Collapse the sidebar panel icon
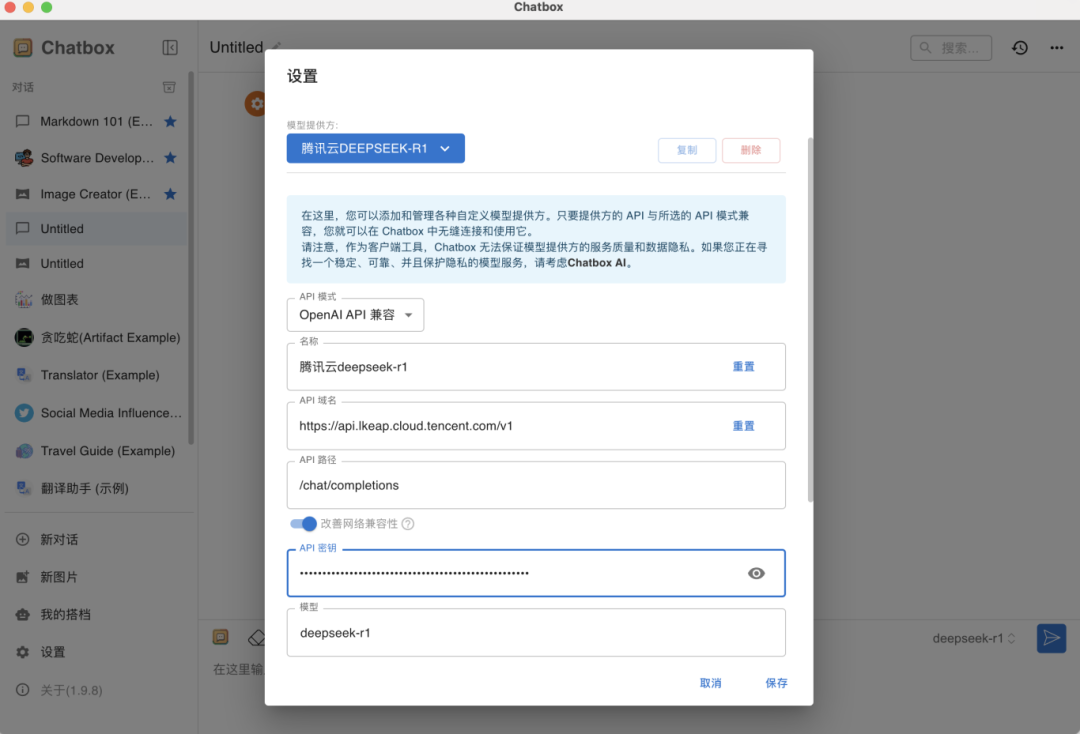 tap(169, 48)
